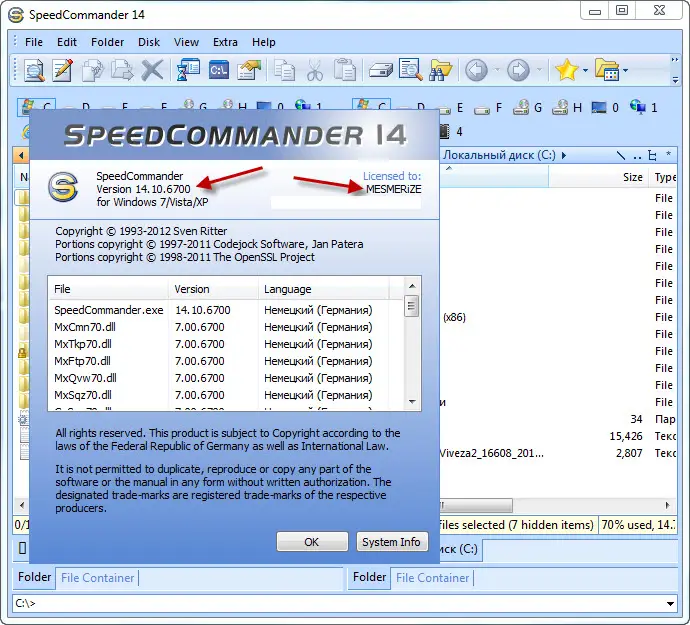The height and width of the screenshot is (625, 690).
Task: Click the left pane back arrow button
Action: (x=21, y=155)
